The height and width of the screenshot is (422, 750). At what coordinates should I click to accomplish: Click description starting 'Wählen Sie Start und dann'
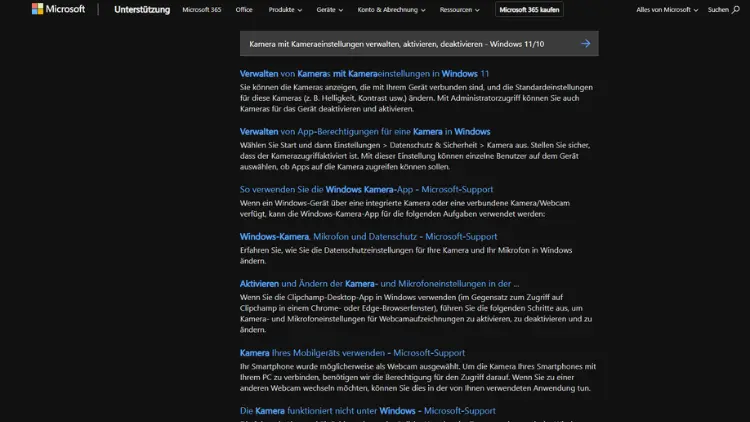[x=415, y=156]
